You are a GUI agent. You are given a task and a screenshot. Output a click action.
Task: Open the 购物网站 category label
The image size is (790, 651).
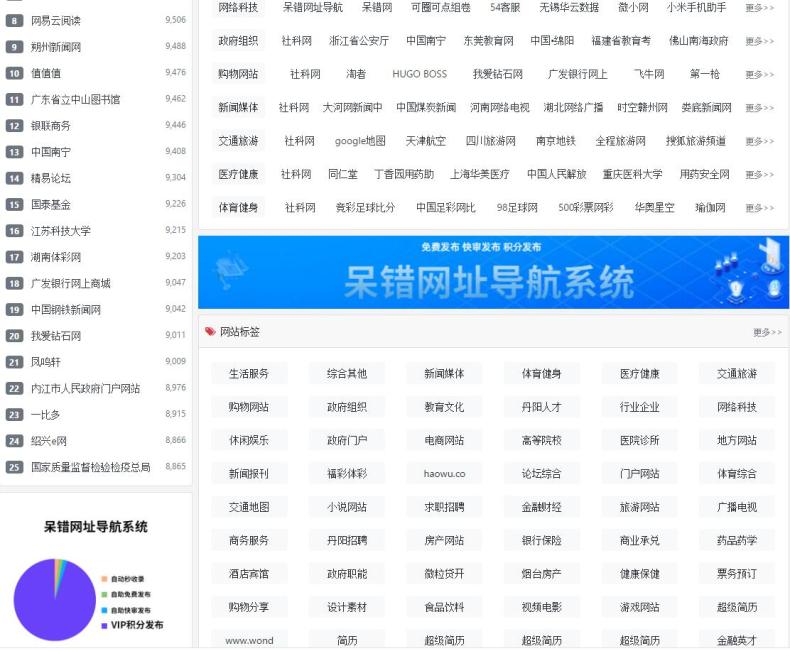click(x=238, y=74)
